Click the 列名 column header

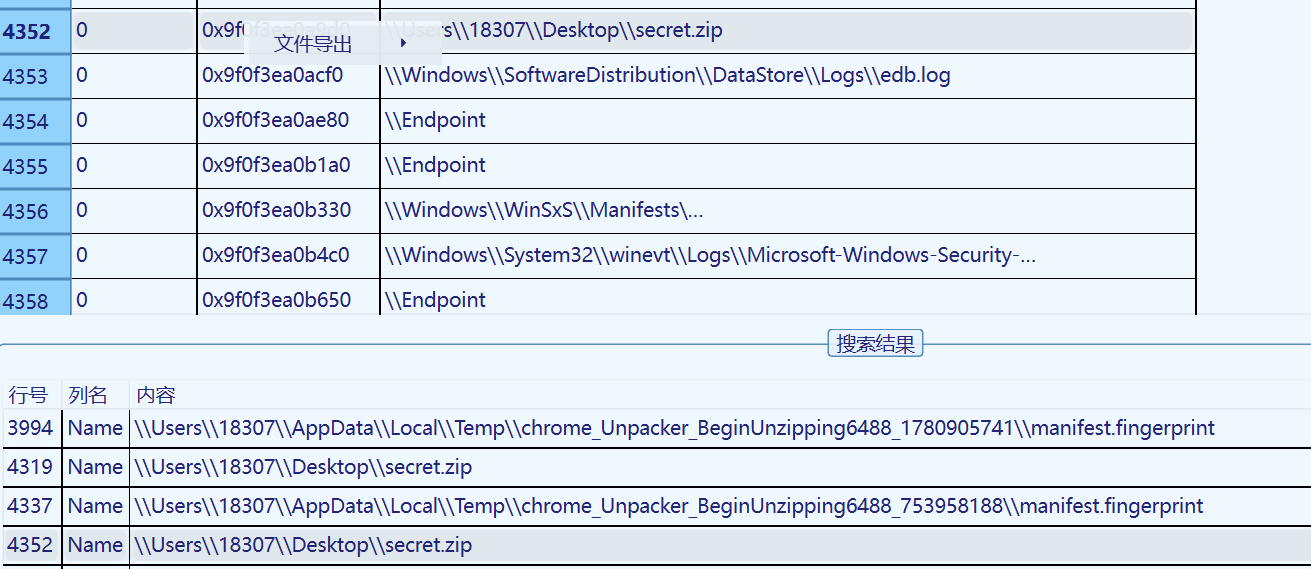click(x=88, y=395)
